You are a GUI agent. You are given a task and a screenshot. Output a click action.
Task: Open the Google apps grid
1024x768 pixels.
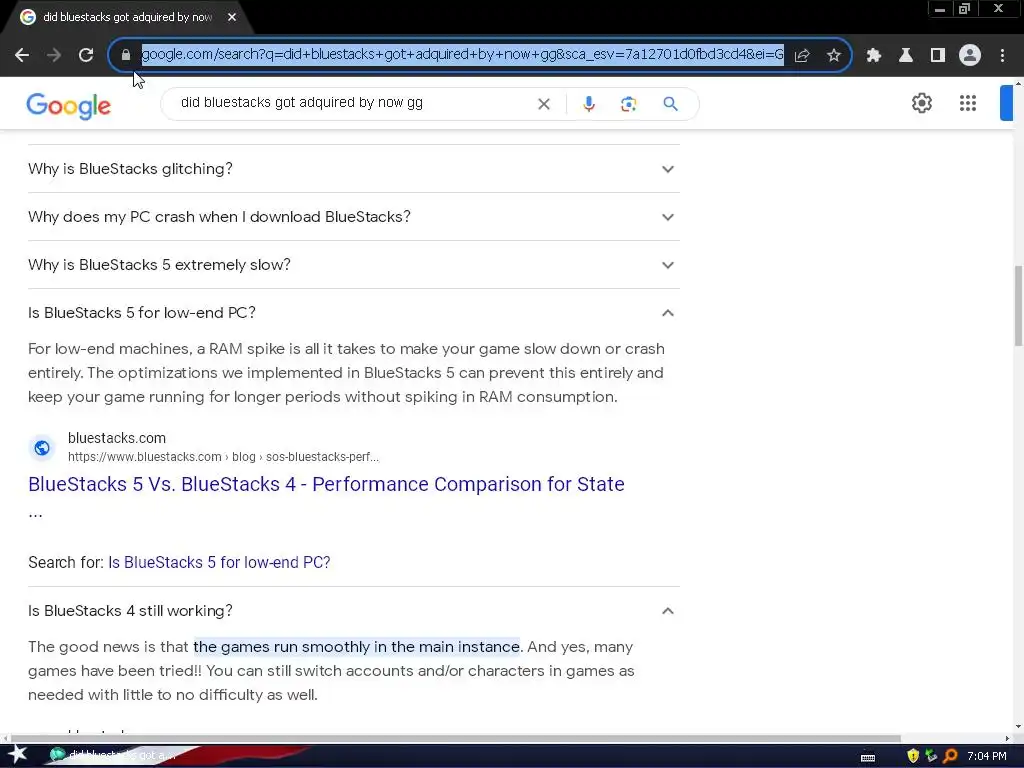coord(968,103)
